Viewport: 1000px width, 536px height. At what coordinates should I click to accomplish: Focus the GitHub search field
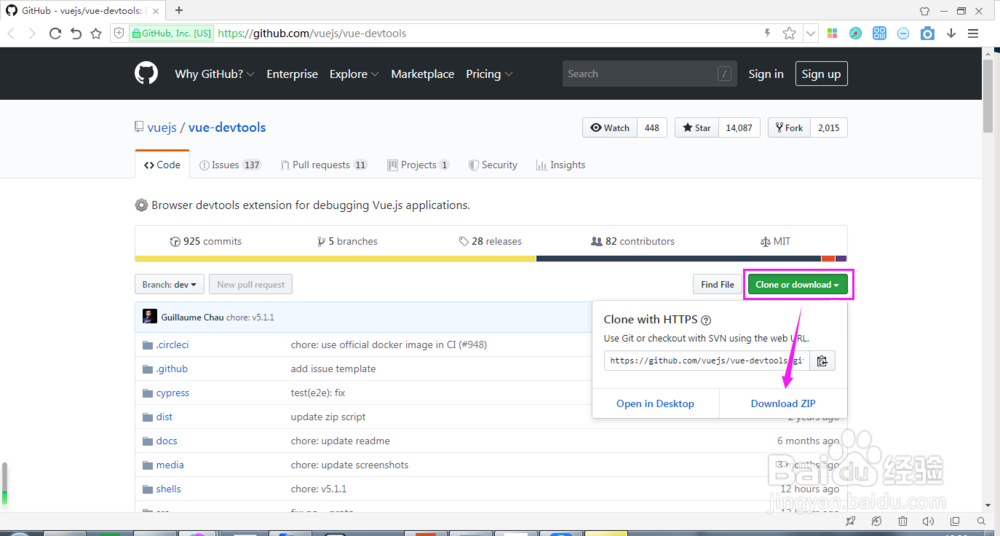[x=650, y=73]
